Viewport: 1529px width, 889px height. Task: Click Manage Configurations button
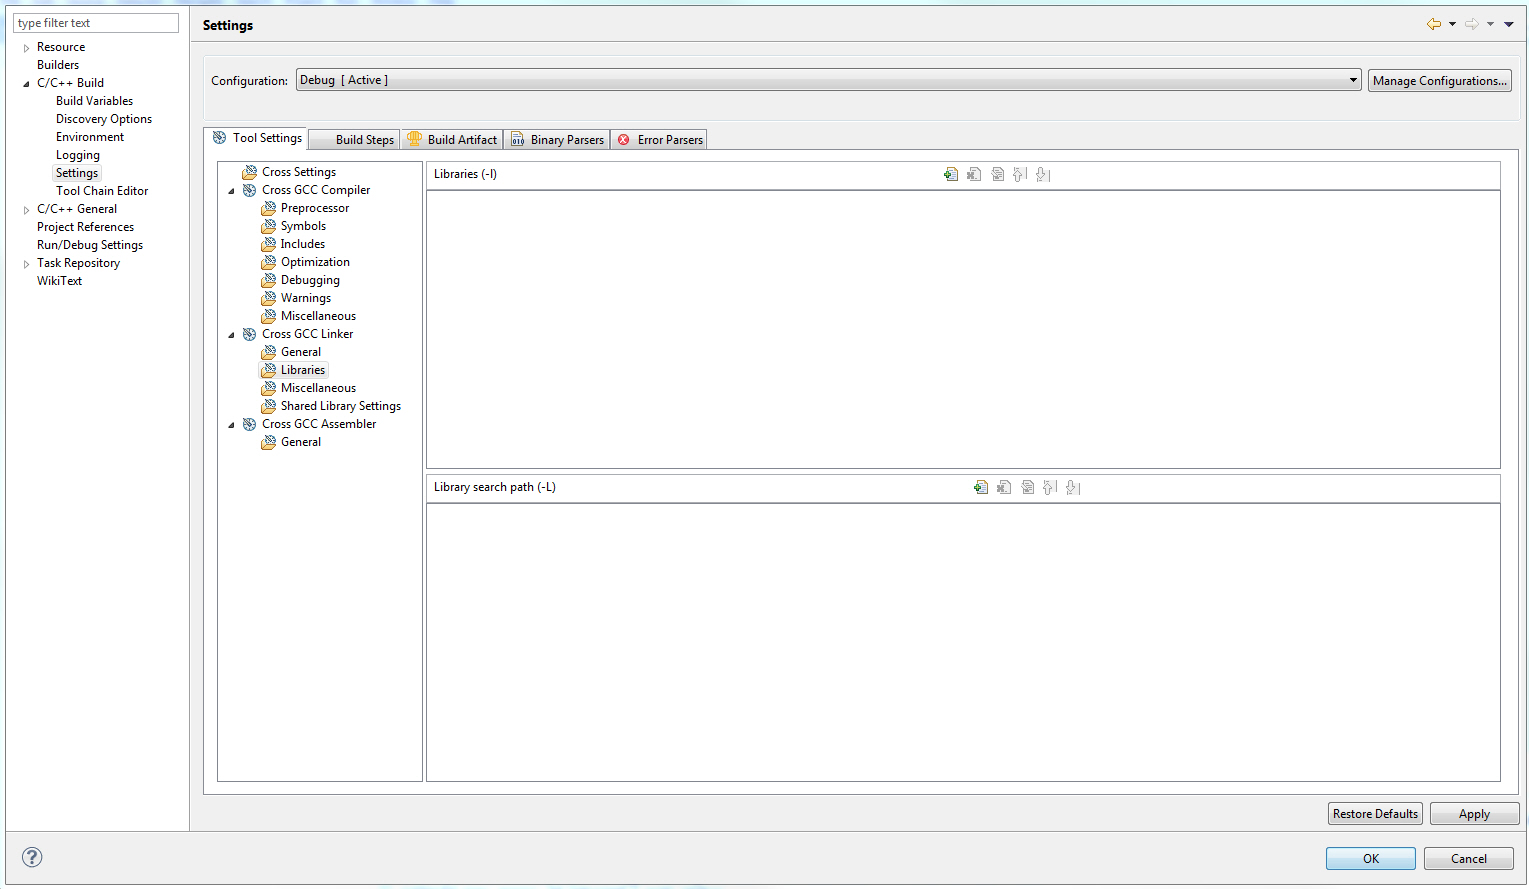pyautogui.click(x=1439, y=81)
